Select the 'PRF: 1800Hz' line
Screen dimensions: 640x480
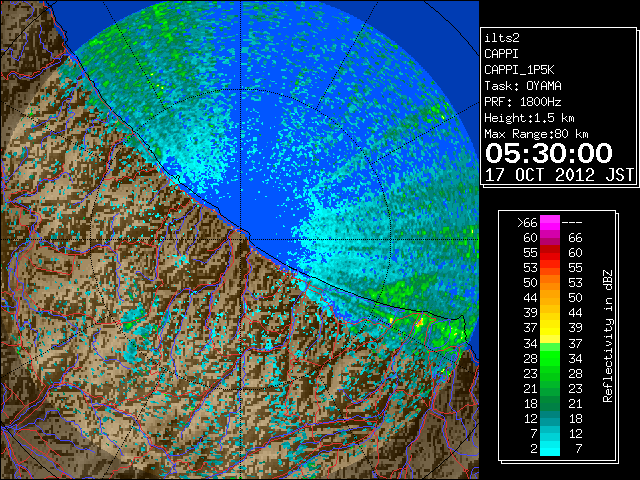(x=523, y=102)
